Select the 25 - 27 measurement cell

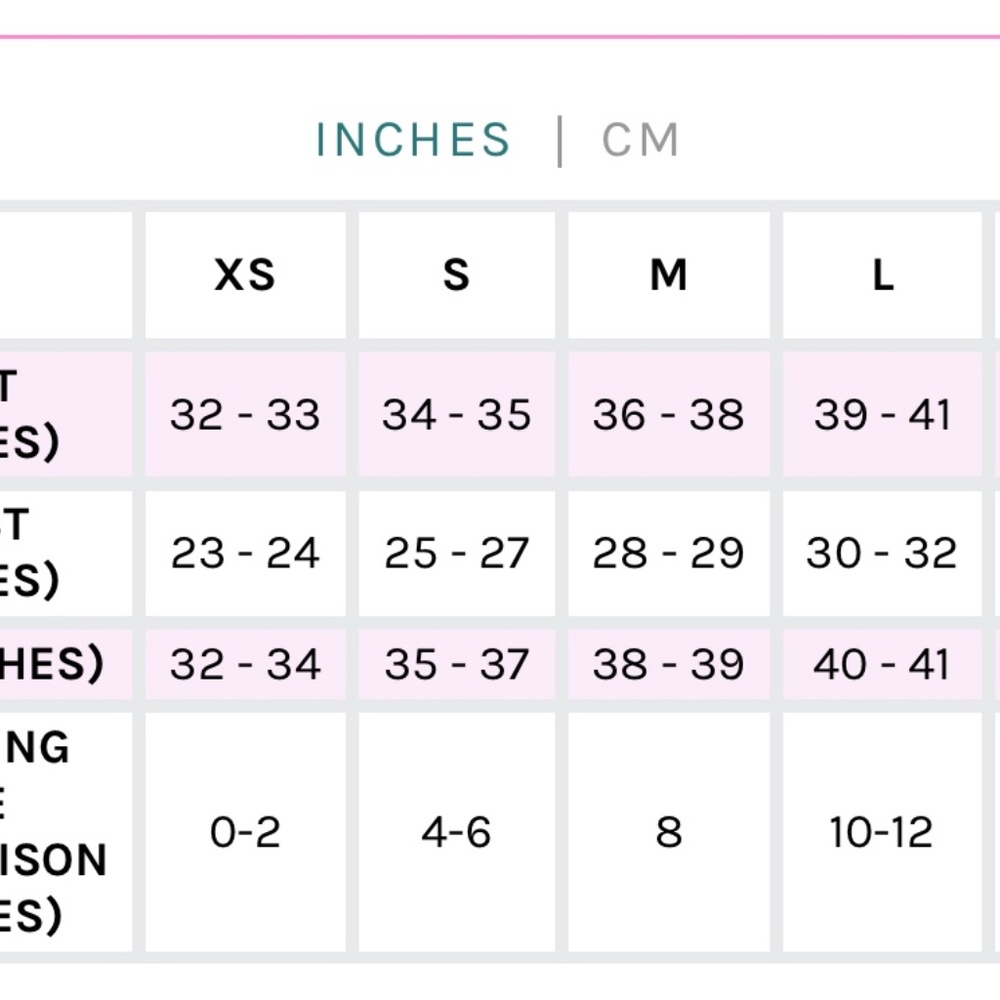457,553
